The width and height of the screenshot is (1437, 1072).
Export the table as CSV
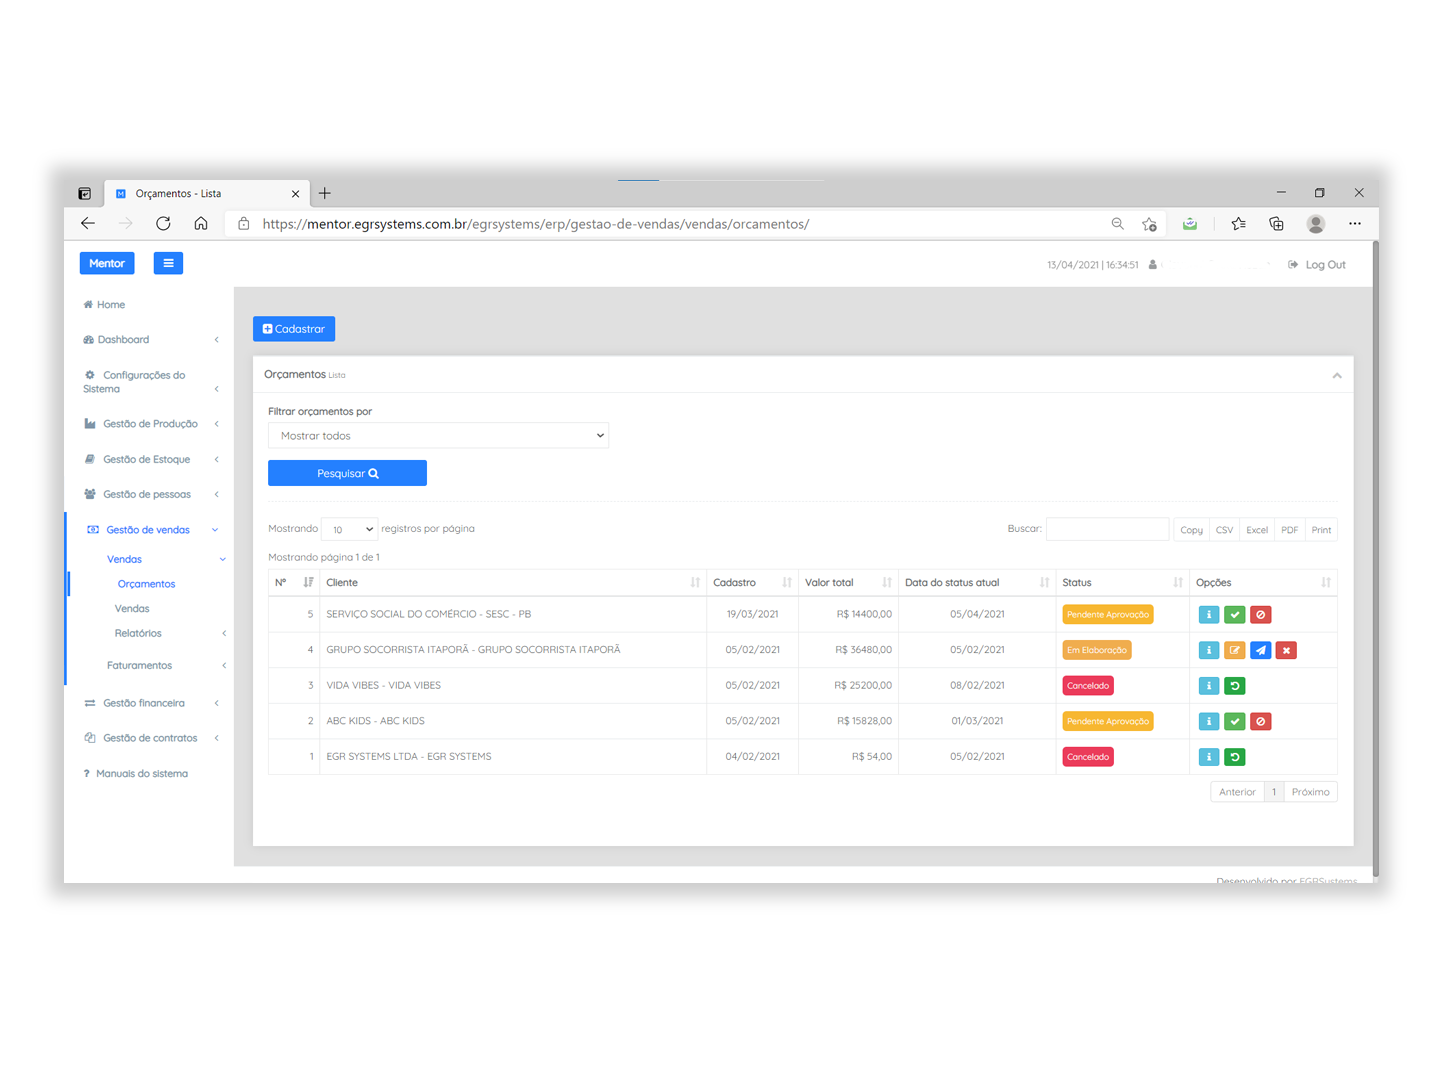(1224, 530)
